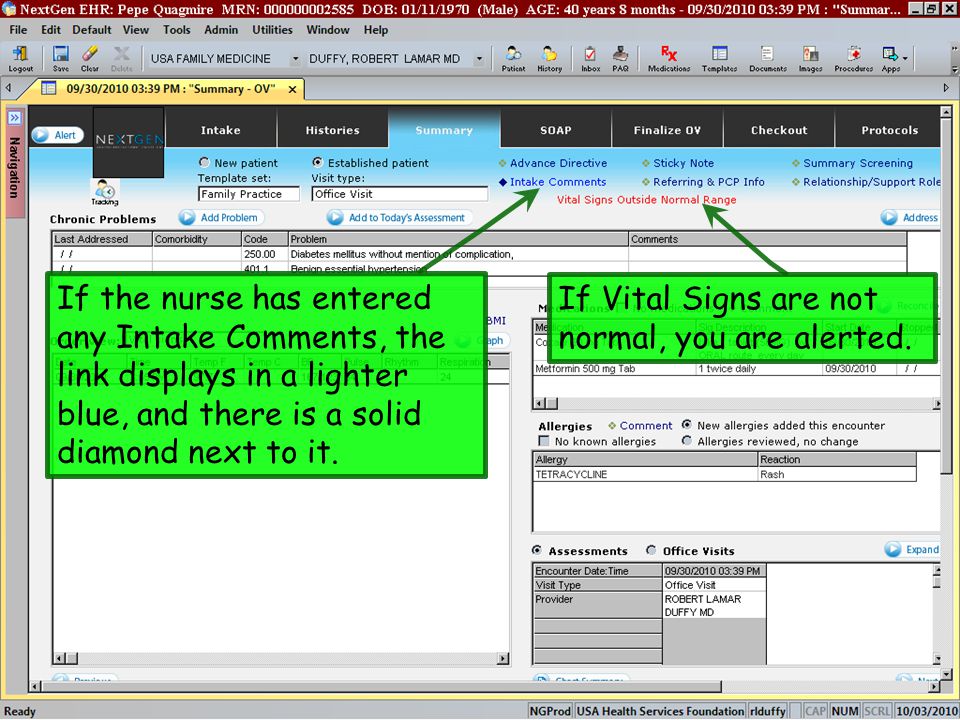The image size is (960, 720).
Task: Click the Reaction column header
Action: pos(836,459)
